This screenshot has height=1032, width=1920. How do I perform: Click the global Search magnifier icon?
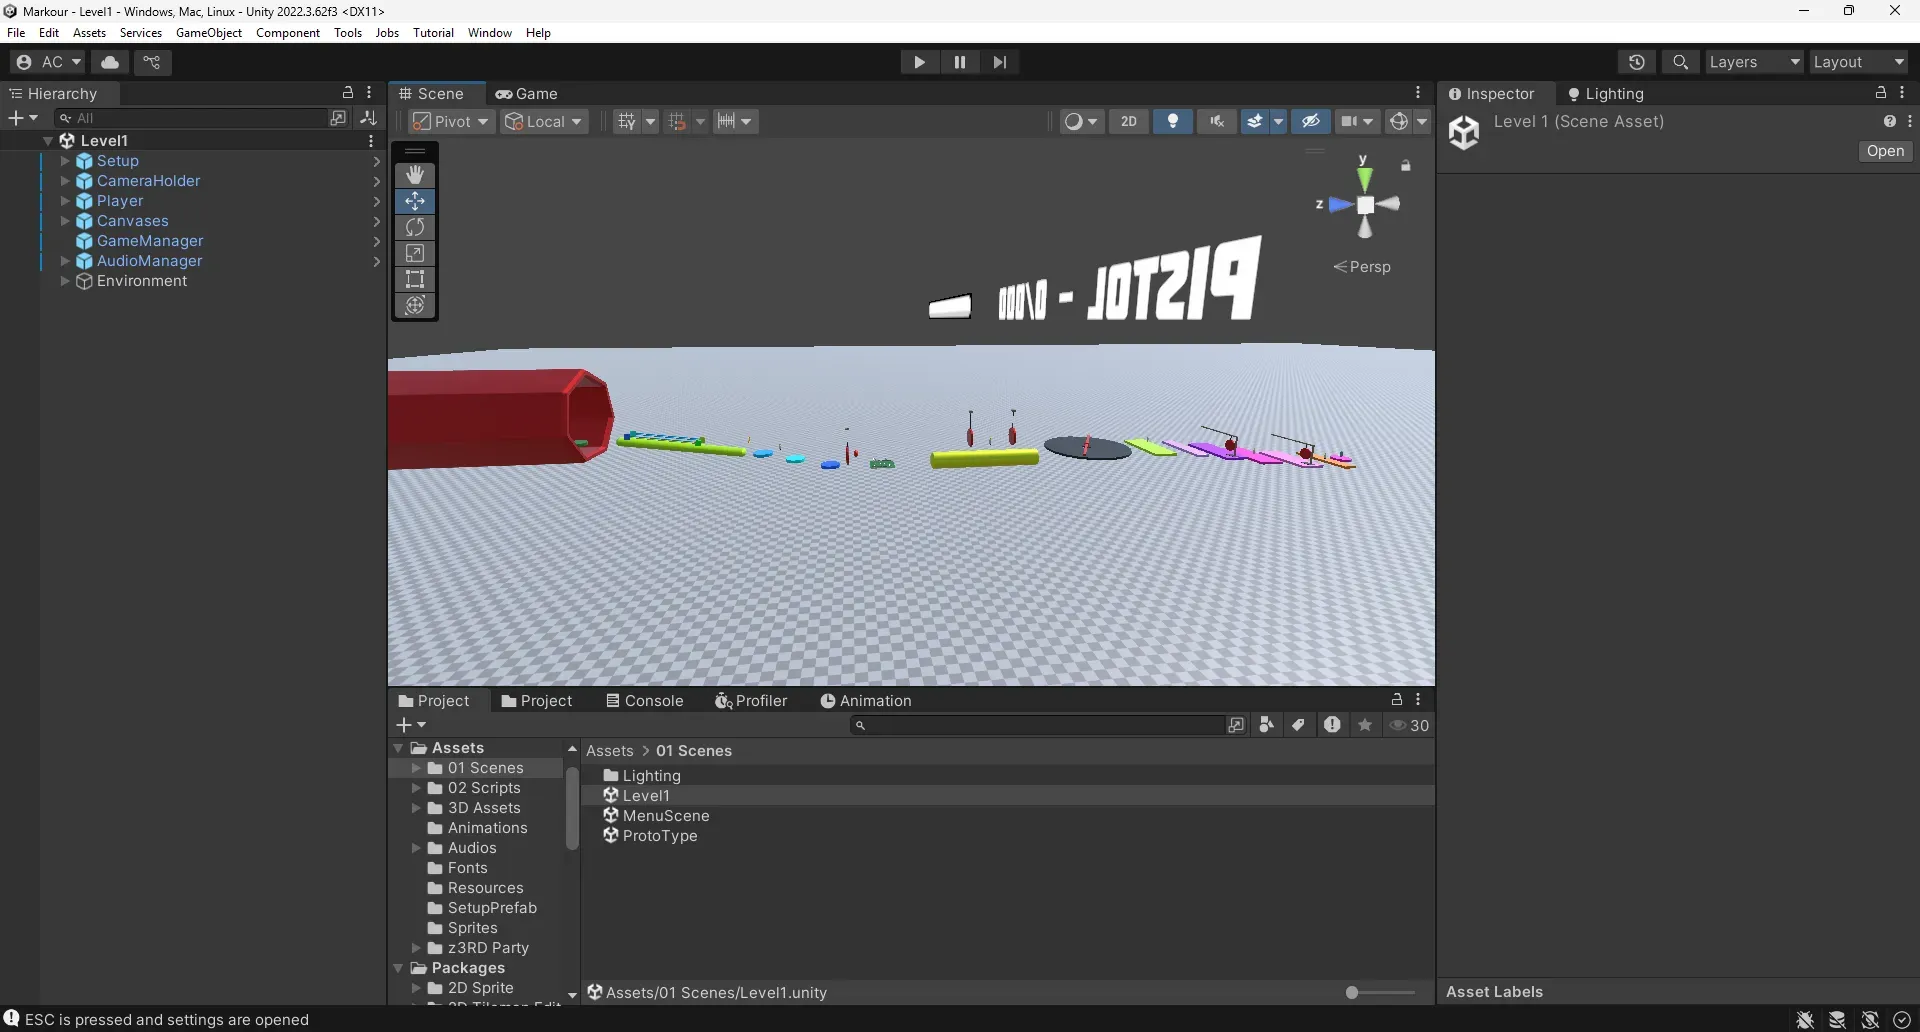point(1680,62)
